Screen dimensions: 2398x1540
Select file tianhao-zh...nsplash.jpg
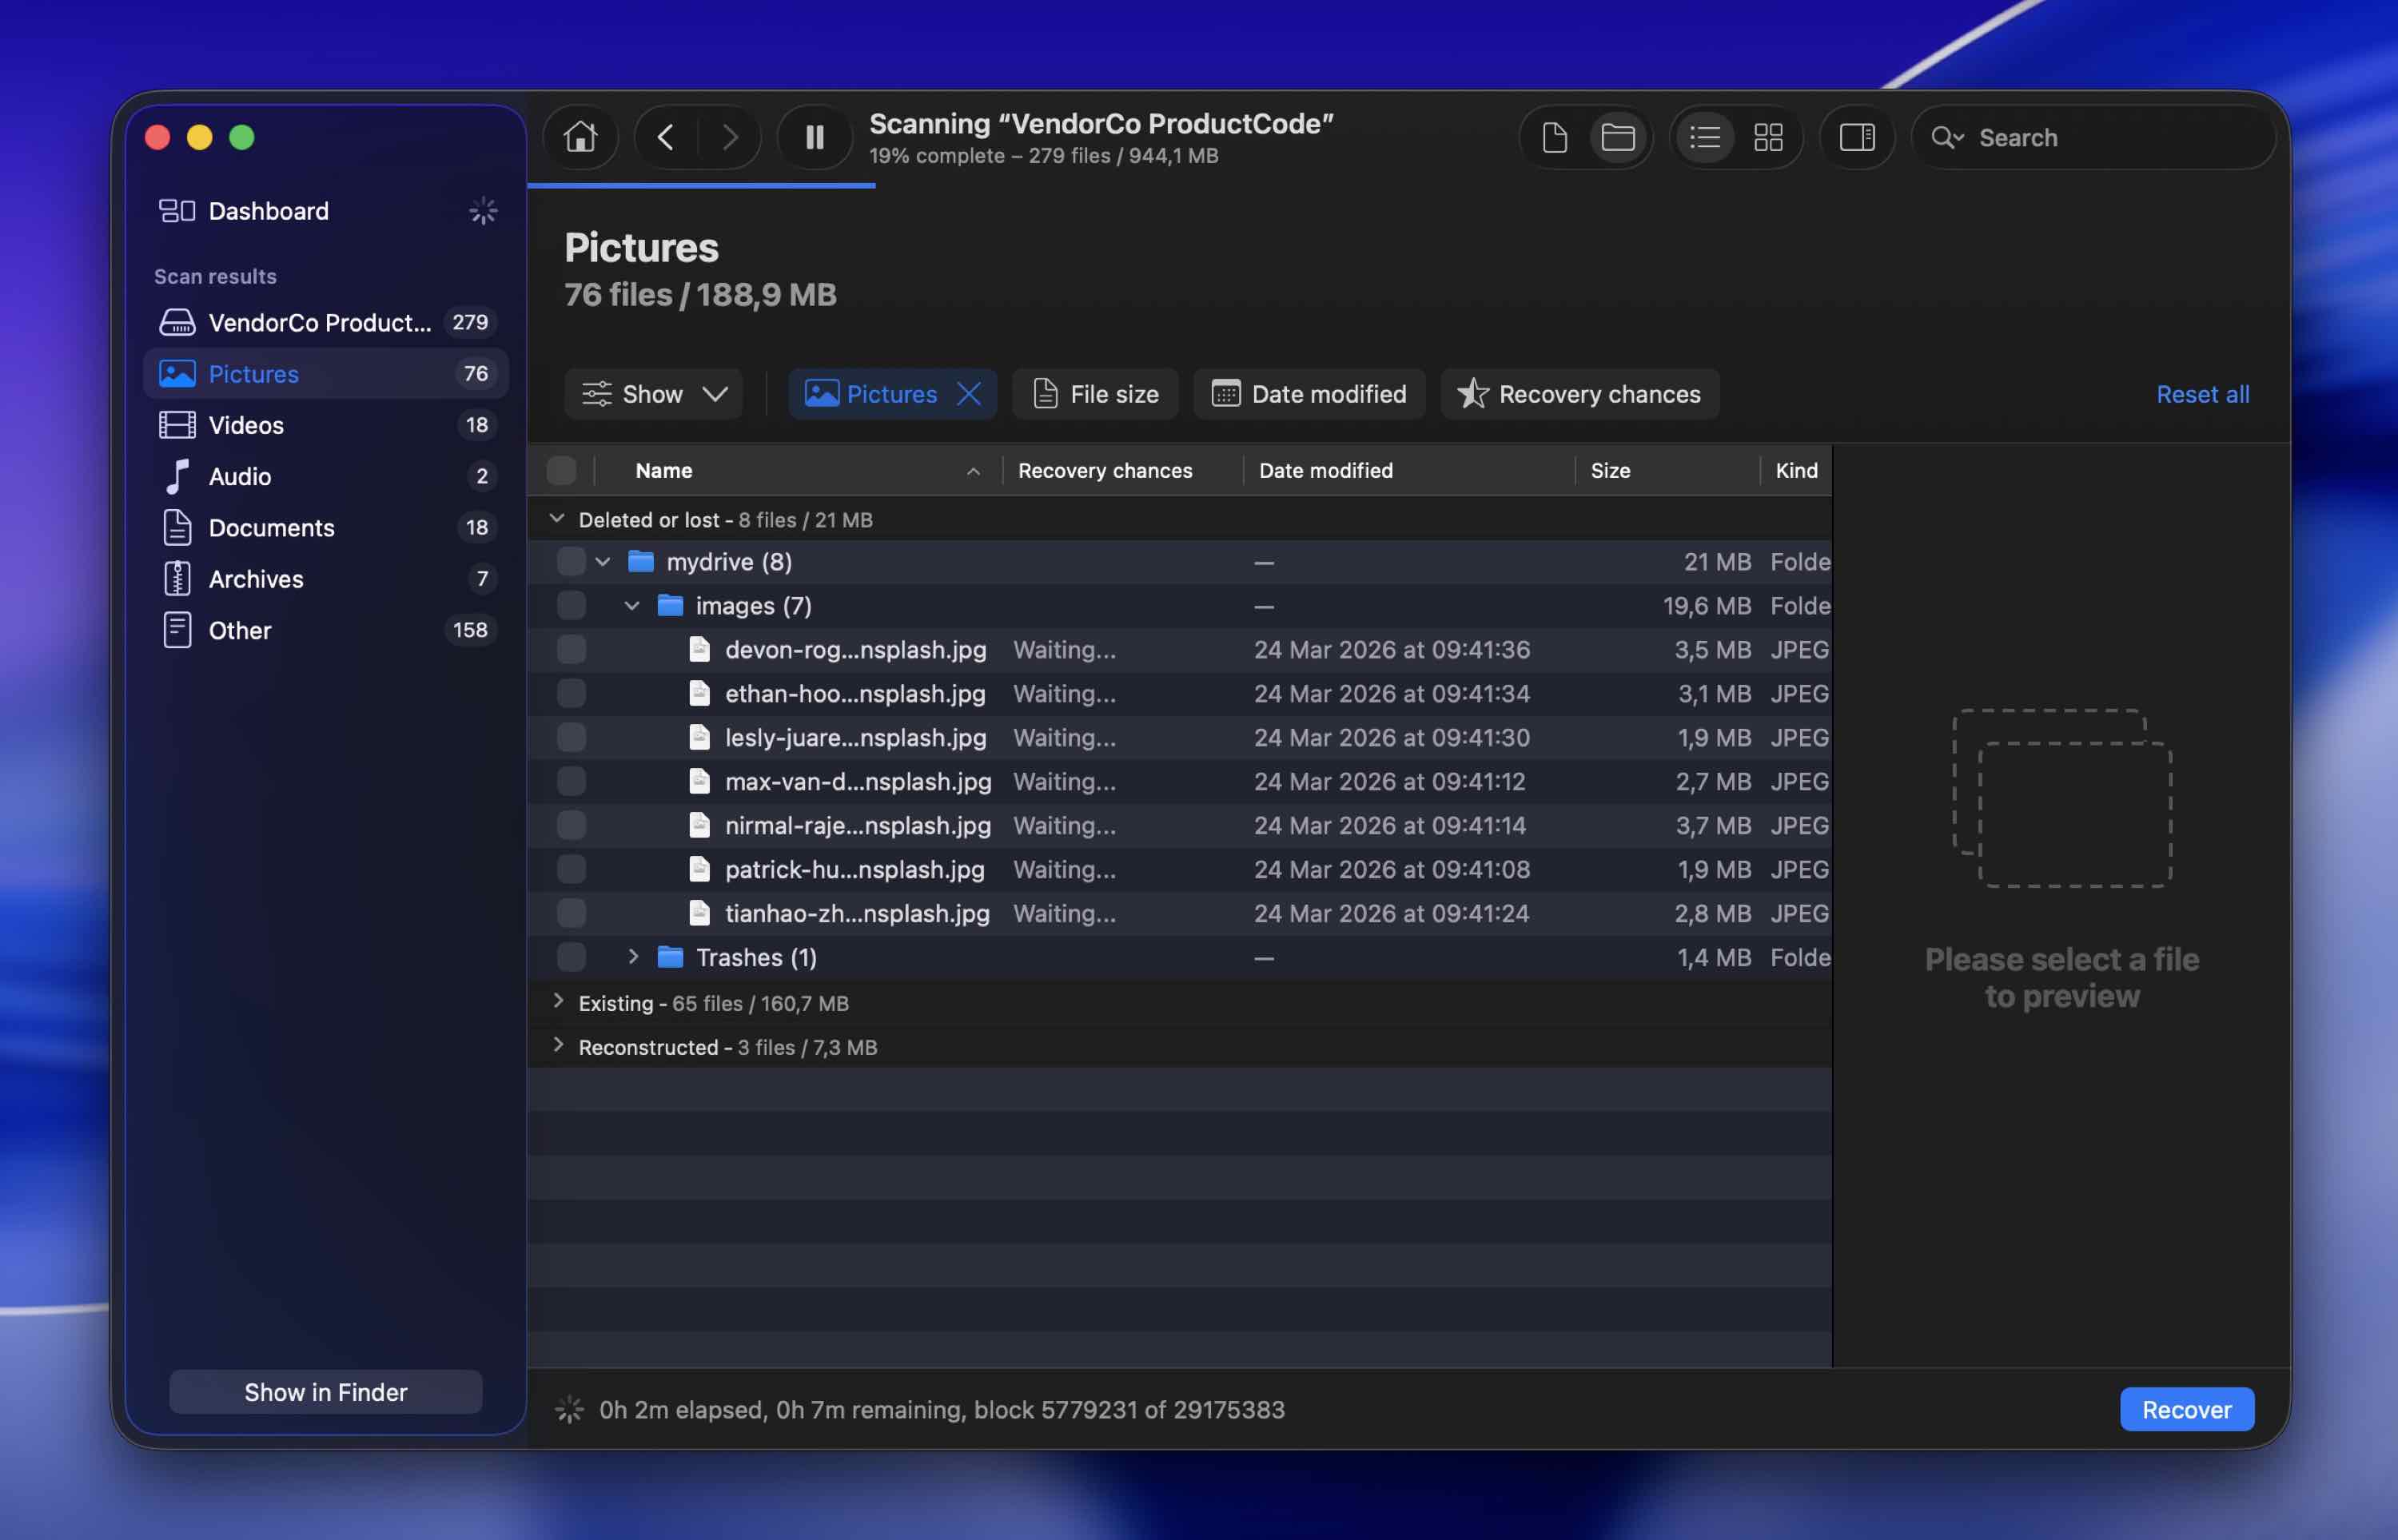1180,913
